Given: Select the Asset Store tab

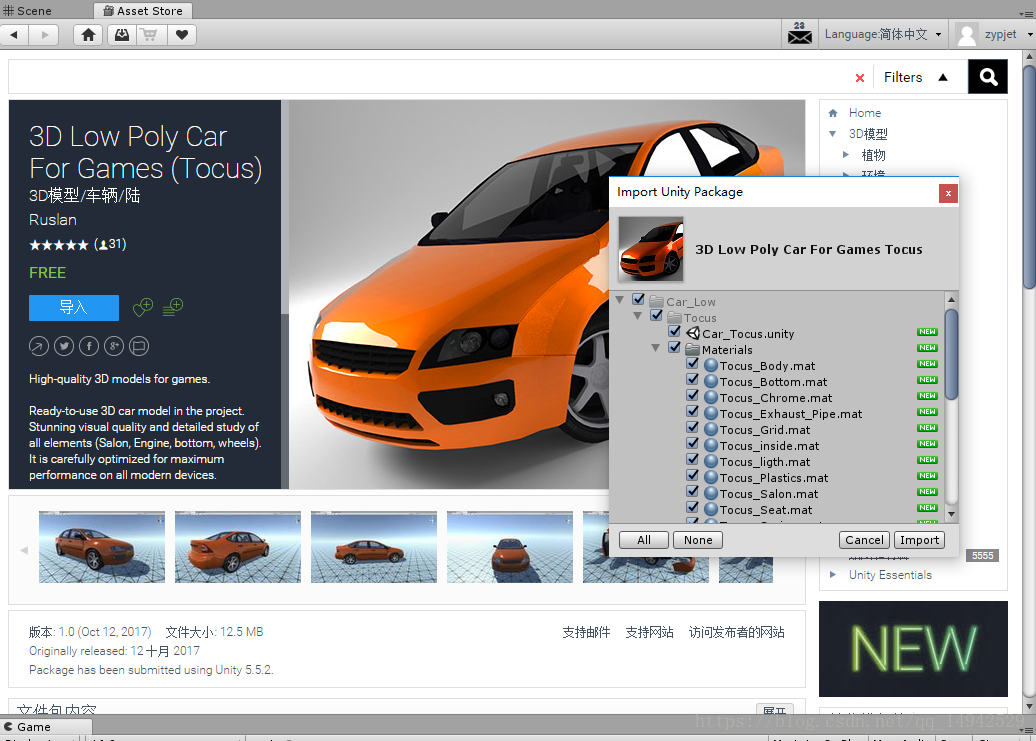Looking at the screenshot, I should click(143, 11).
